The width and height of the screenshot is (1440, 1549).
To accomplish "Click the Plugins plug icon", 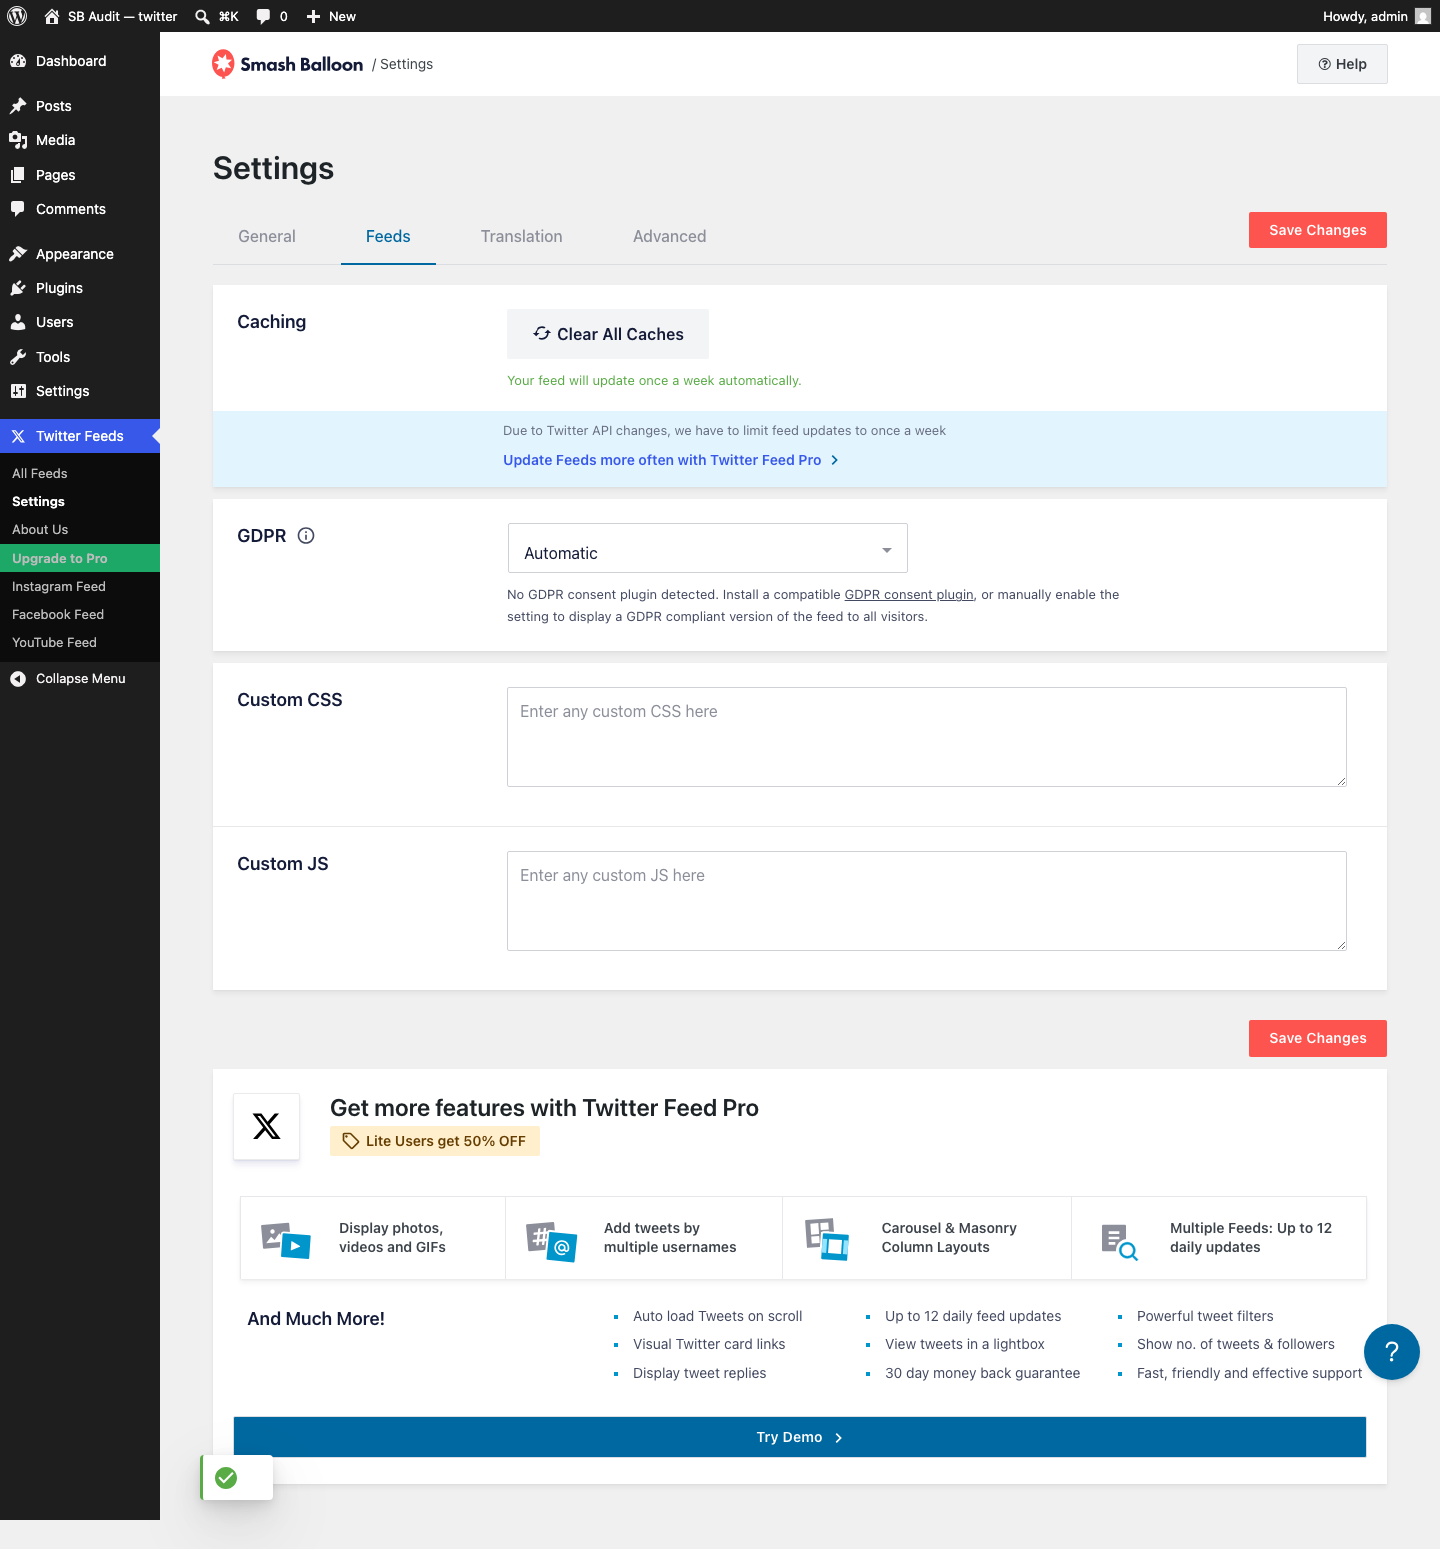I will tap(18, 288).
